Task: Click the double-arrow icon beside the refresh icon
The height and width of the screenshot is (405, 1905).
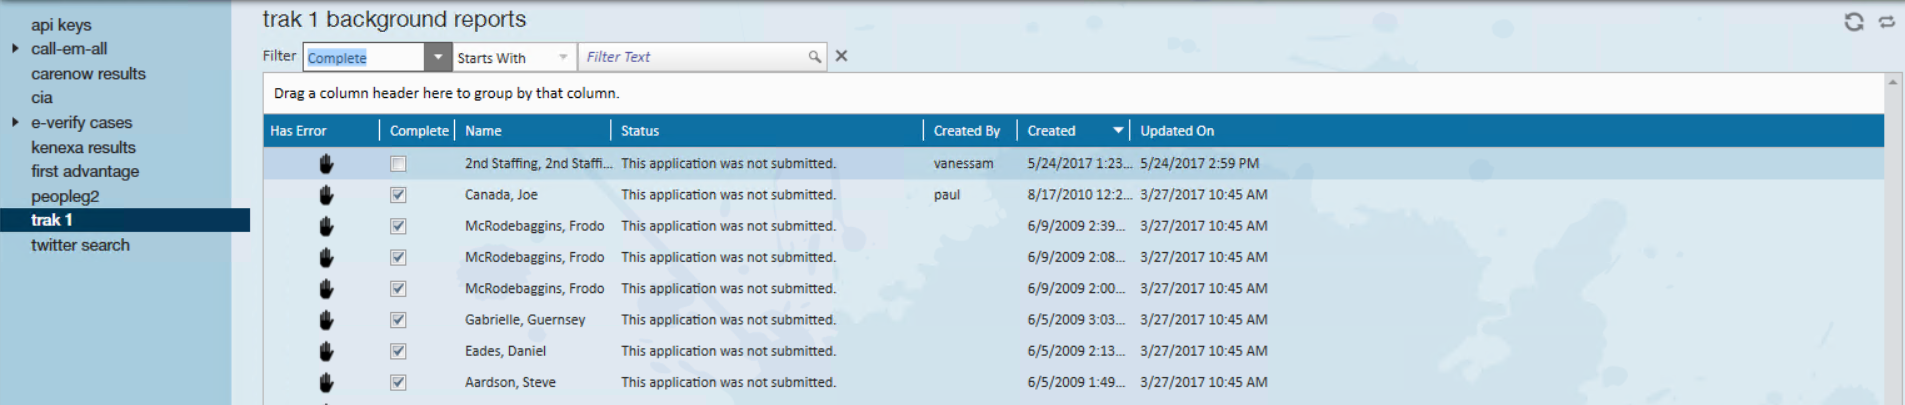Action: (x=1887, y=21)
